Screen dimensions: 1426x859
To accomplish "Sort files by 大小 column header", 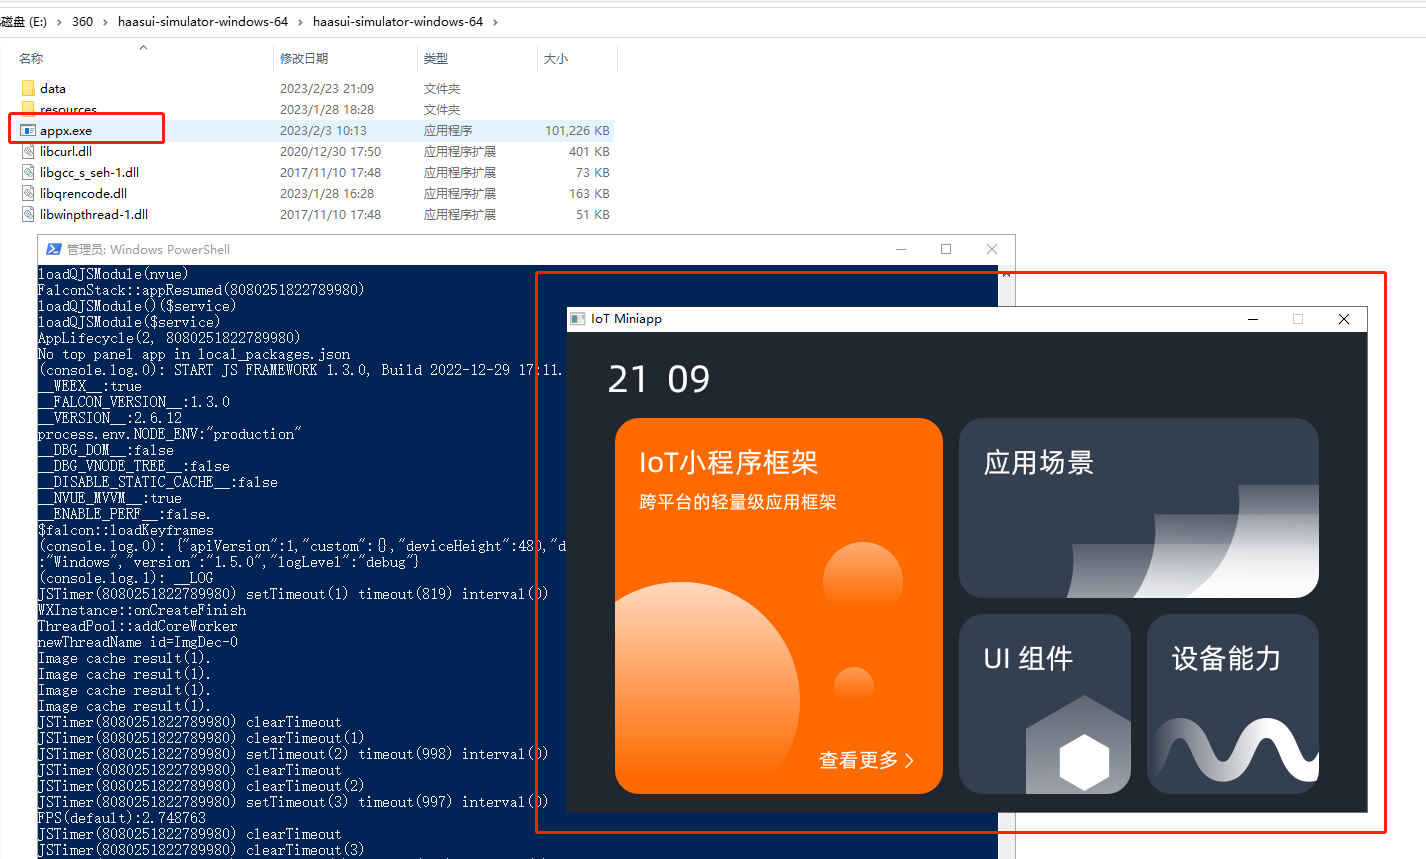I will [556, 59].
